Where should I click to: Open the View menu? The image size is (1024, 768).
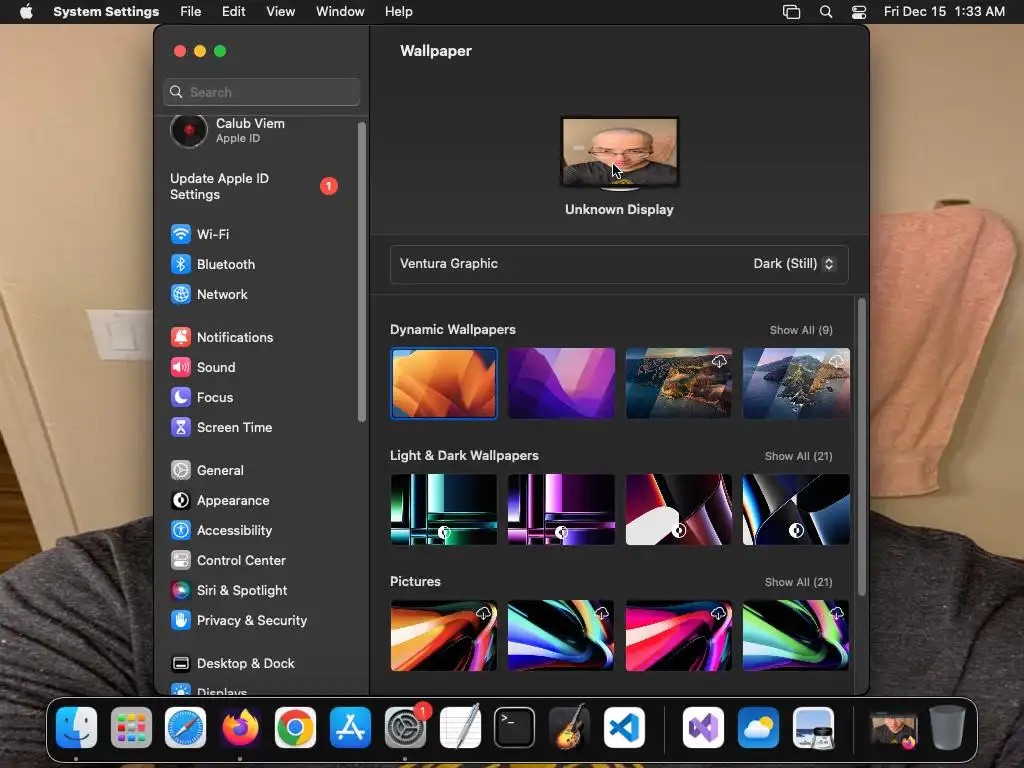click(280, 12)
